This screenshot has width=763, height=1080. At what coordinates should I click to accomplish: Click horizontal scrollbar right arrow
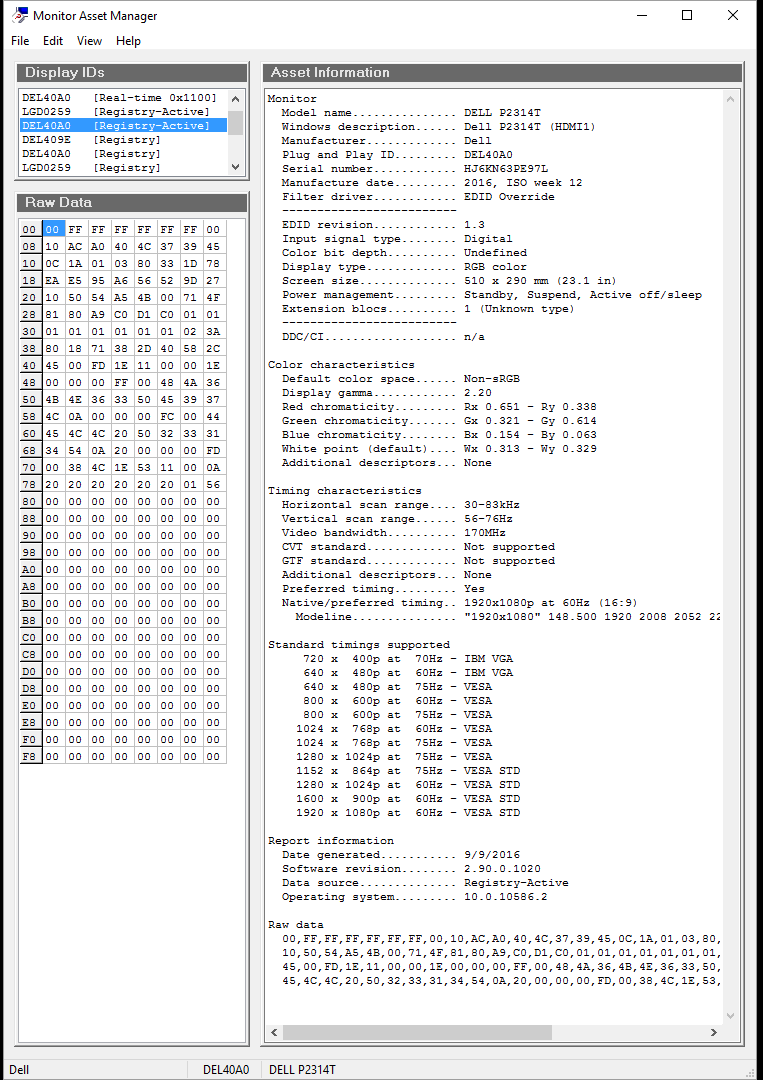(713, 1032)
